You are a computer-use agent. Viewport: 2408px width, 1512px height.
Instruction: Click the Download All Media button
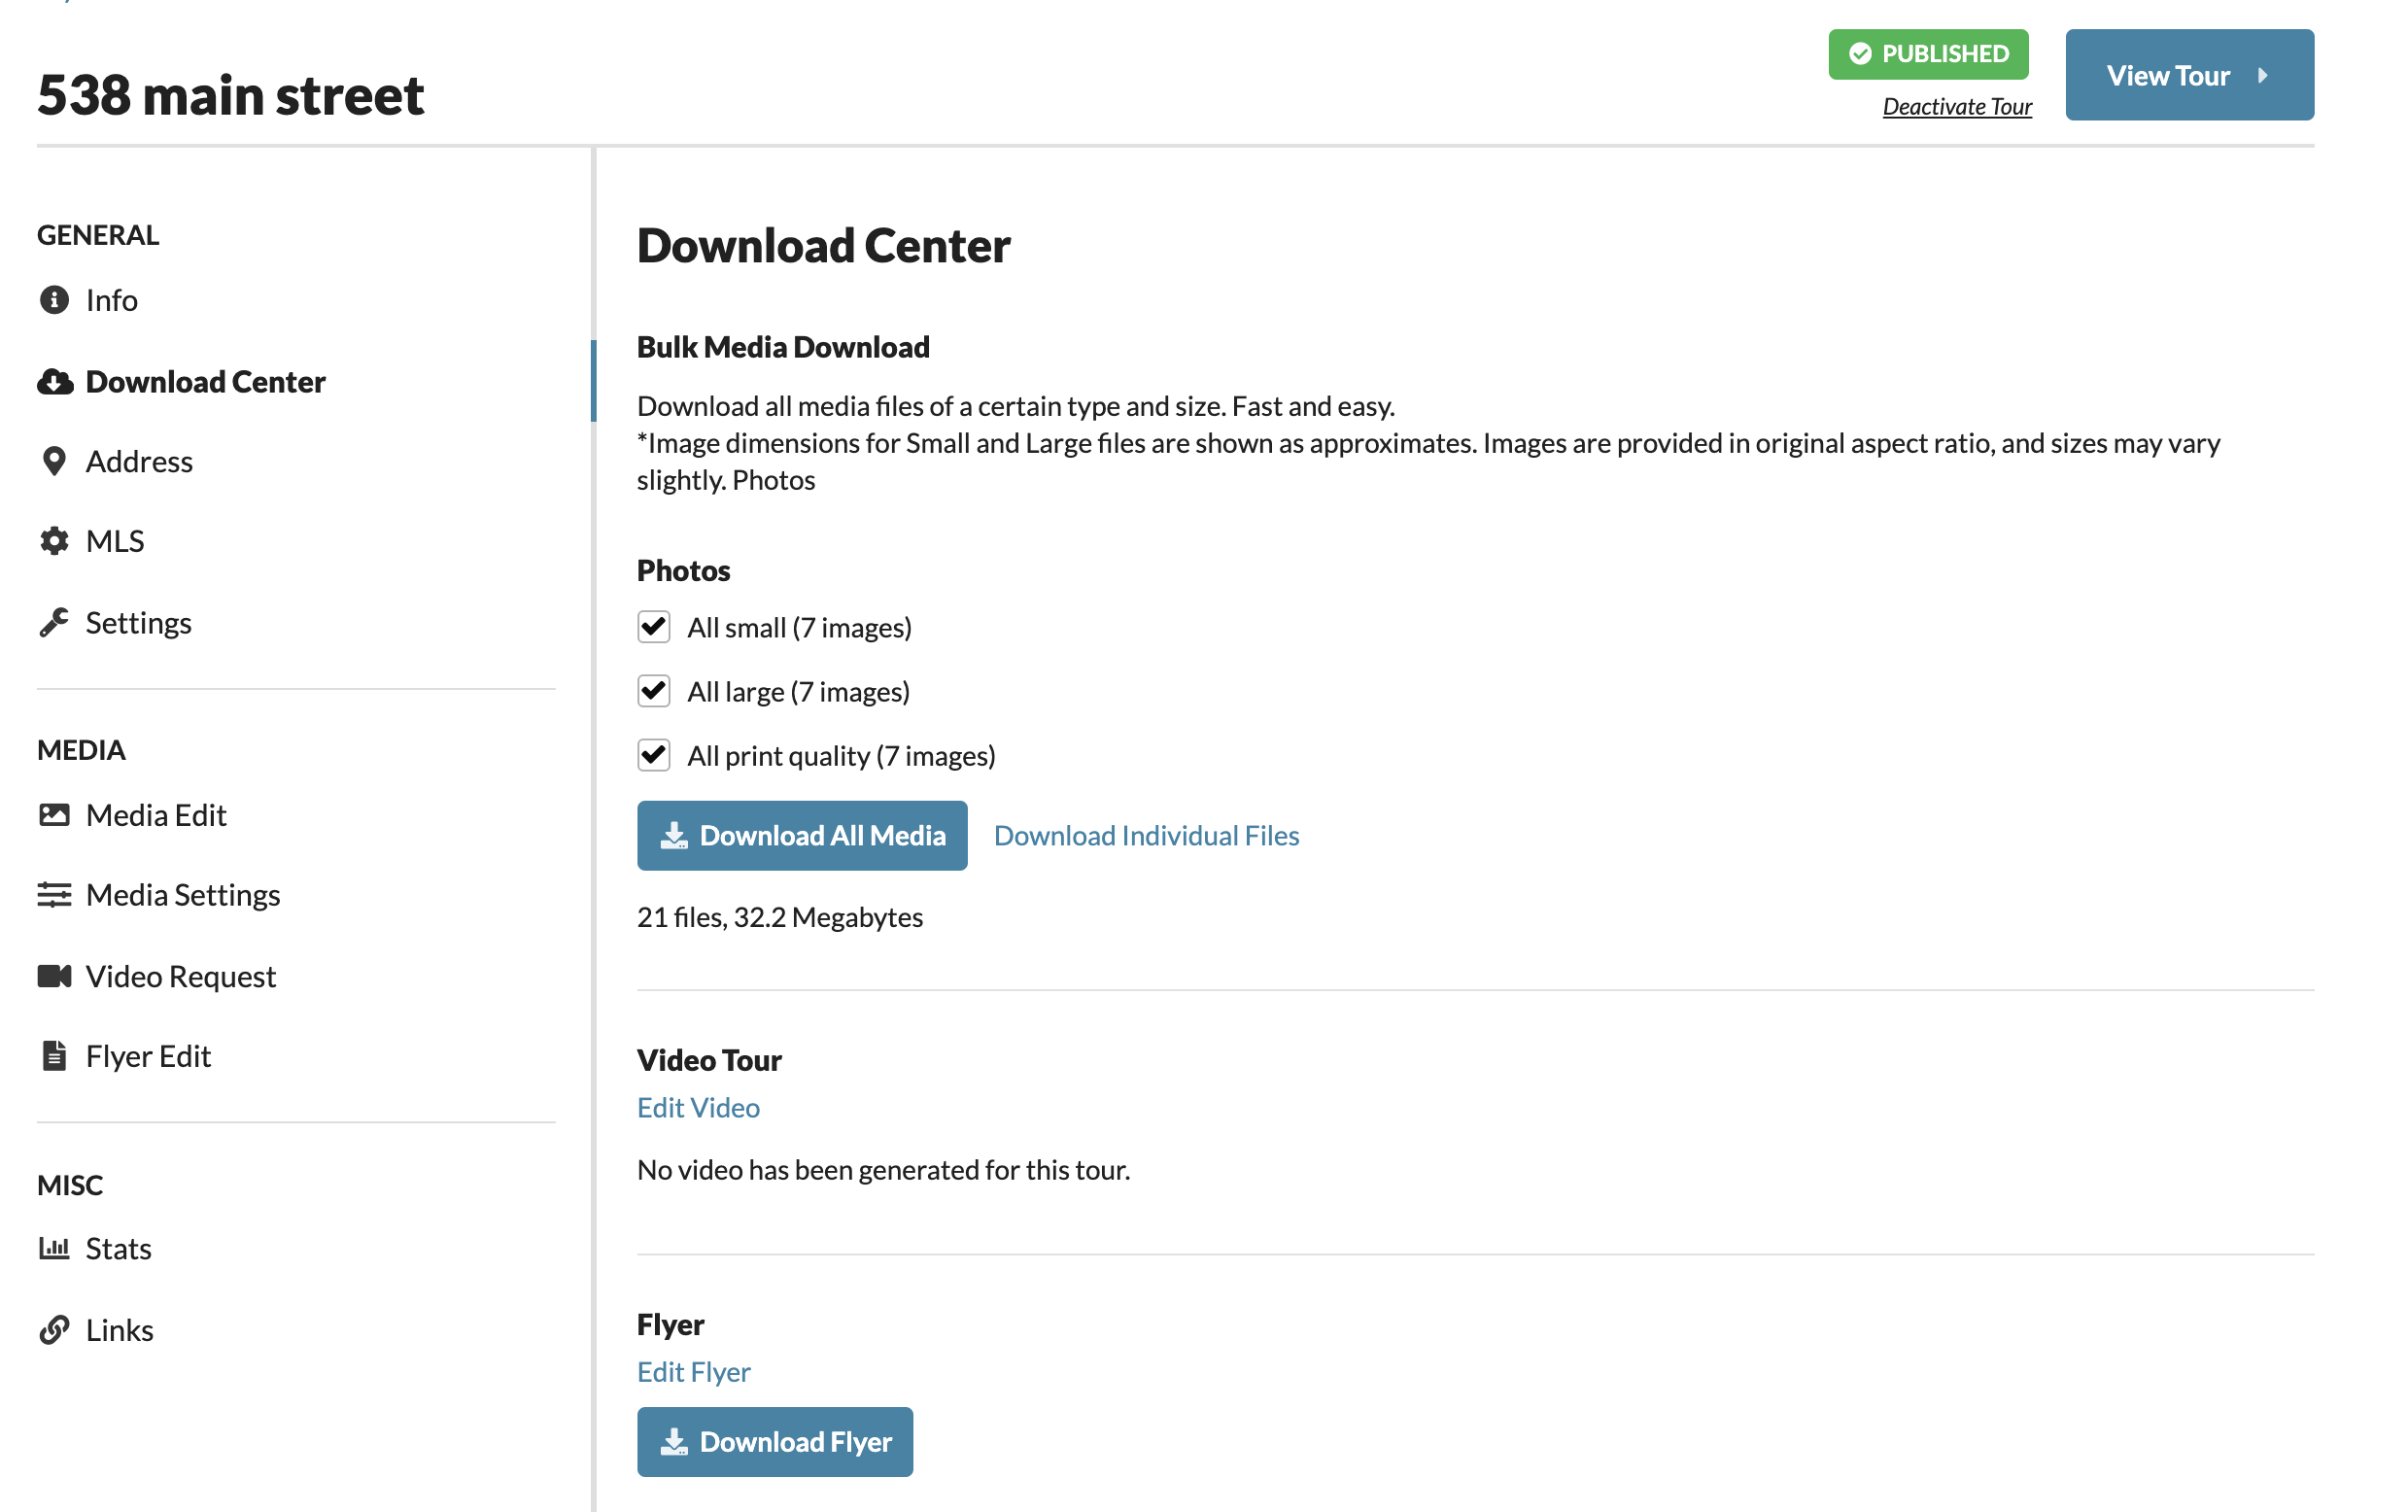[x=802, y=835]
